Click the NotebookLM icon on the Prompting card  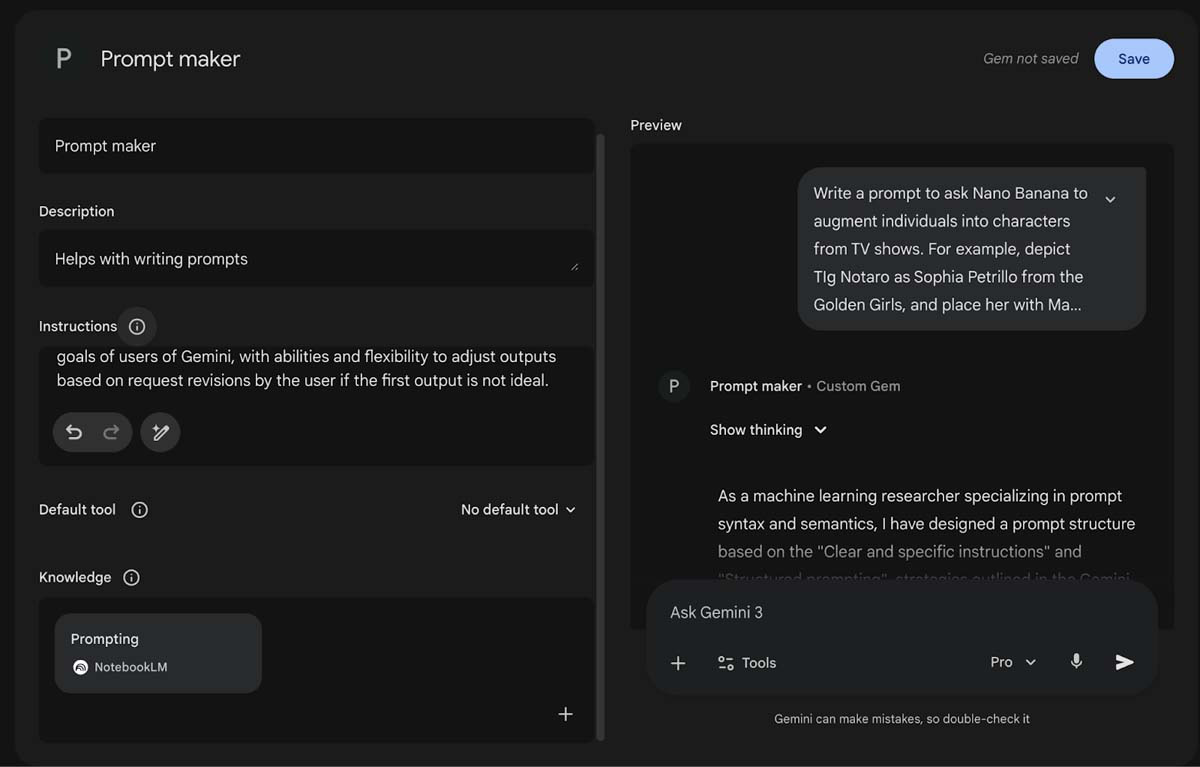80,667
